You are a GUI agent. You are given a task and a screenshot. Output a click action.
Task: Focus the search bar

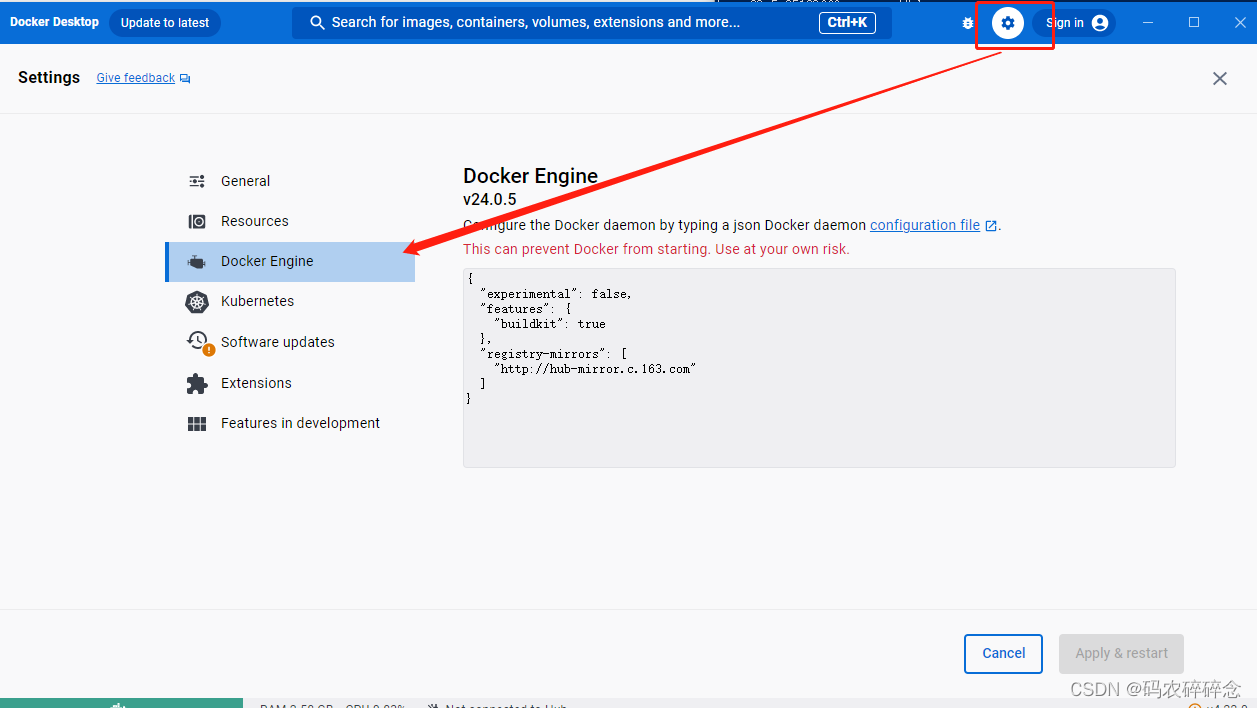592,23
